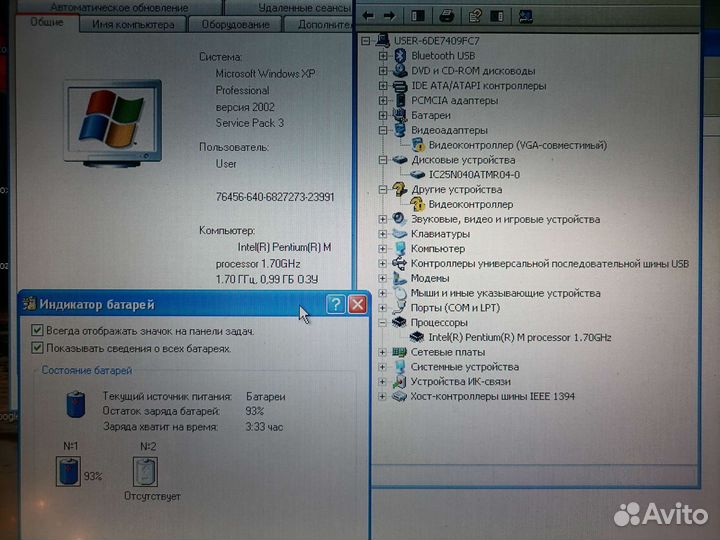Click the Forward arrow in Device Manager toolbar
Image resolution: width=720 pixels, height=540 pixels.
point(389,16)
